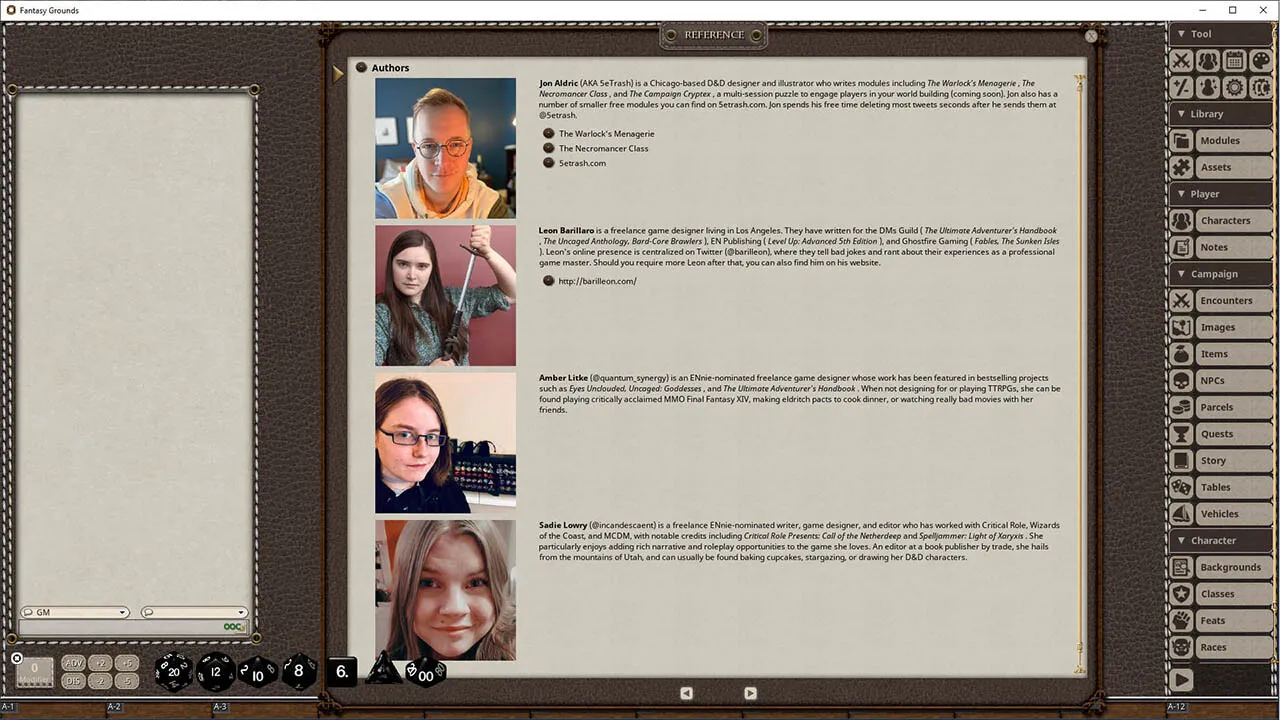This screenshot has width=1280, height=720.
Task: Close the Reference window
Action: click(x=1091, y=36)
